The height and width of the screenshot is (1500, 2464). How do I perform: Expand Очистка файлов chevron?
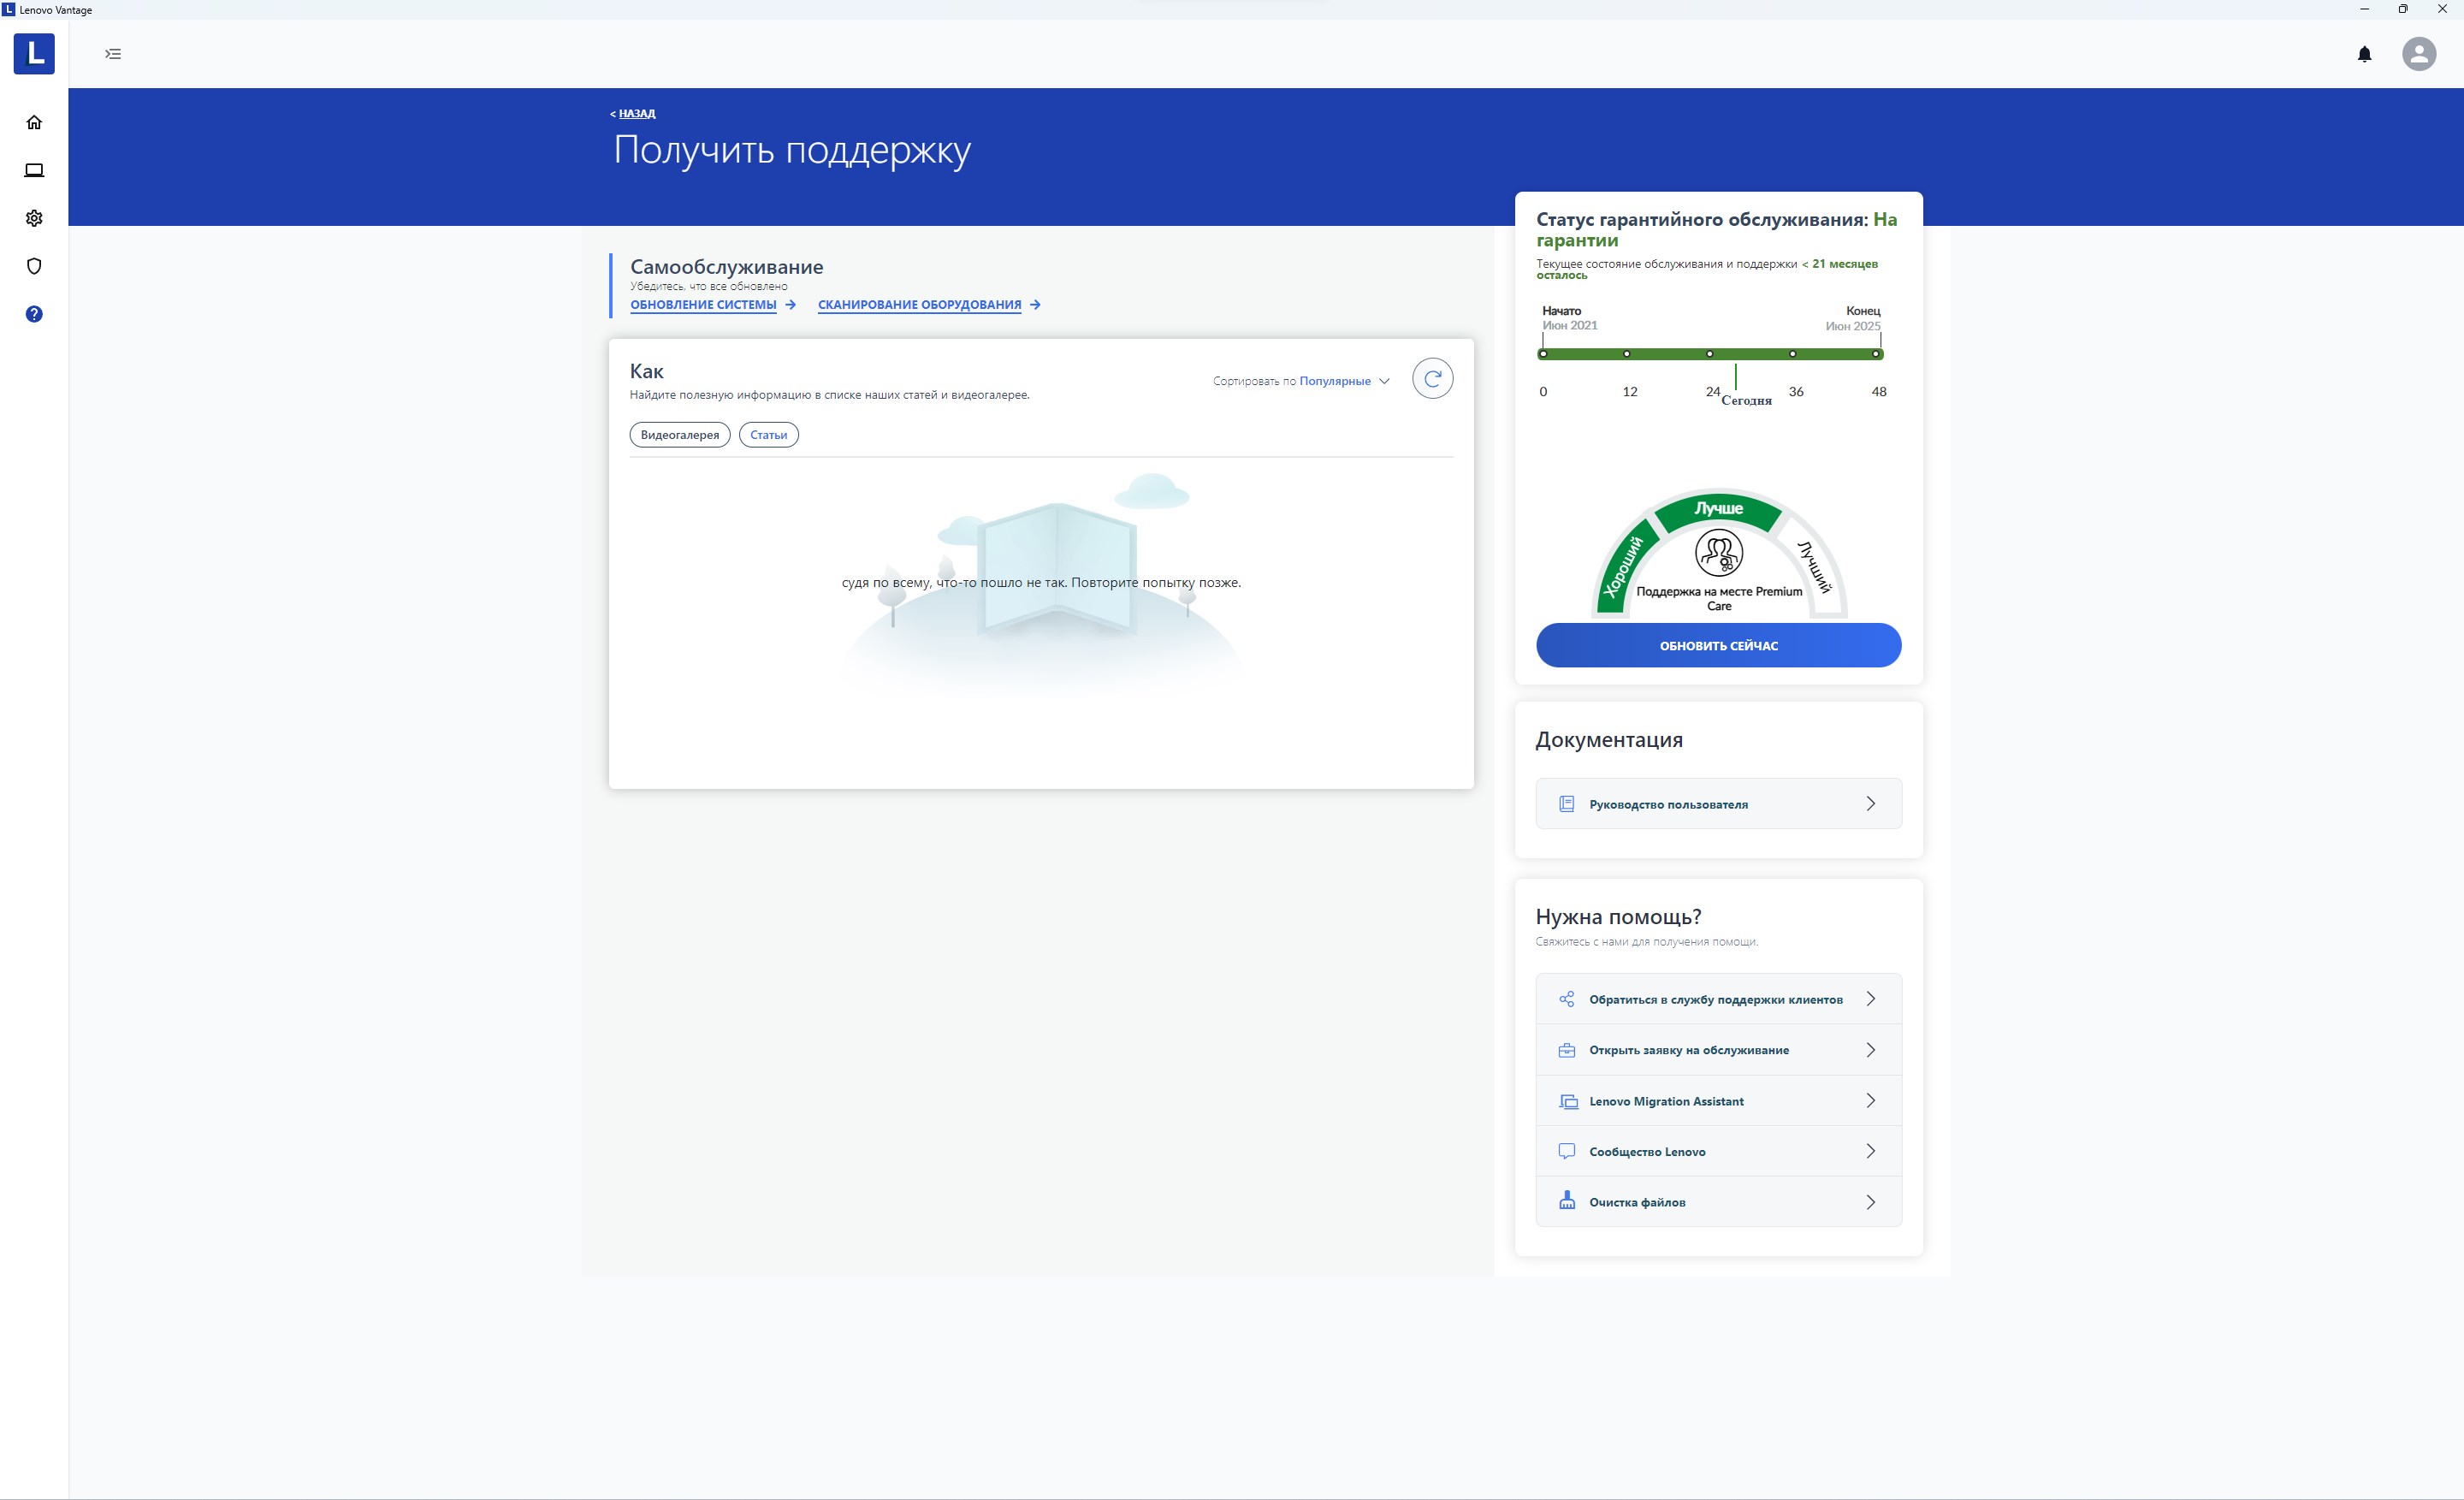pos(1870,1202)
